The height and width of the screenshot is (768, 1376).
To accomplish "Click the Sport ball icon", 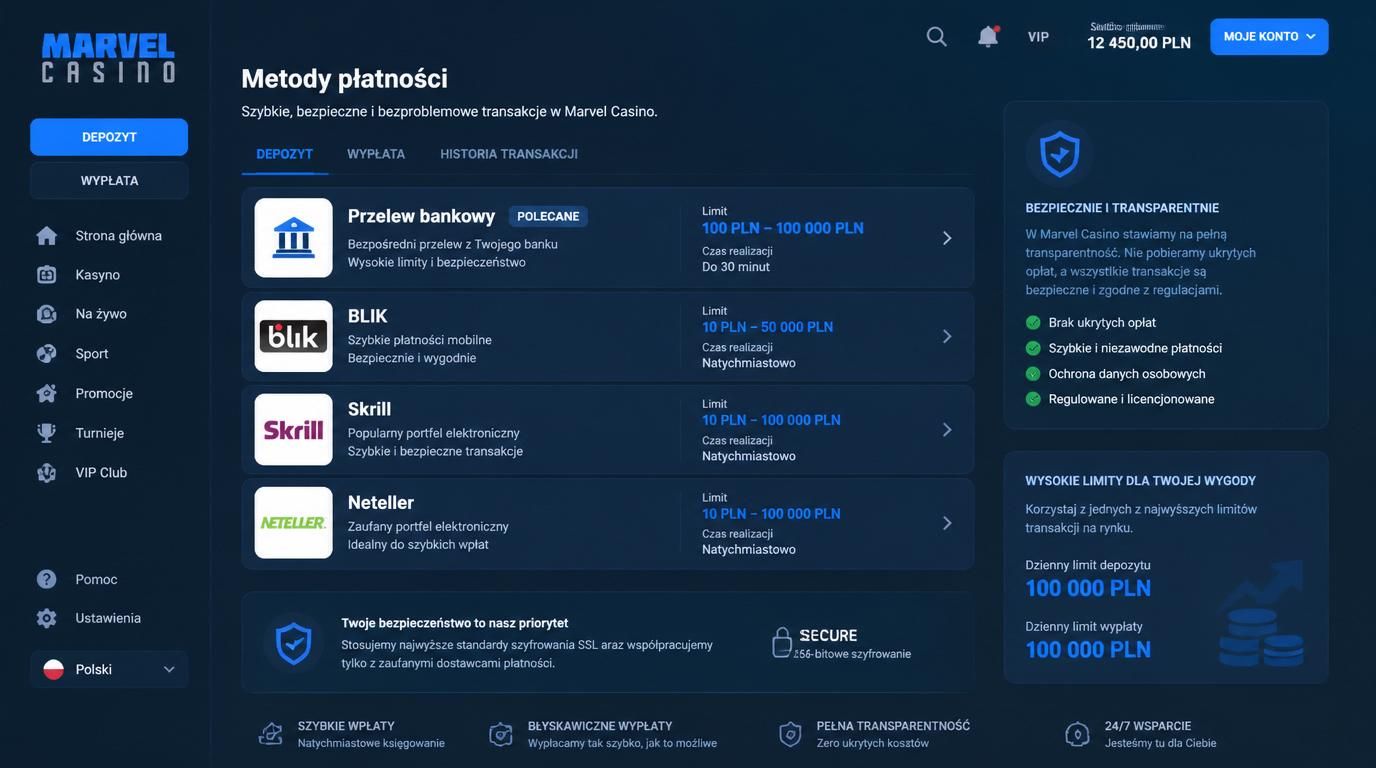I will point(47,354).
